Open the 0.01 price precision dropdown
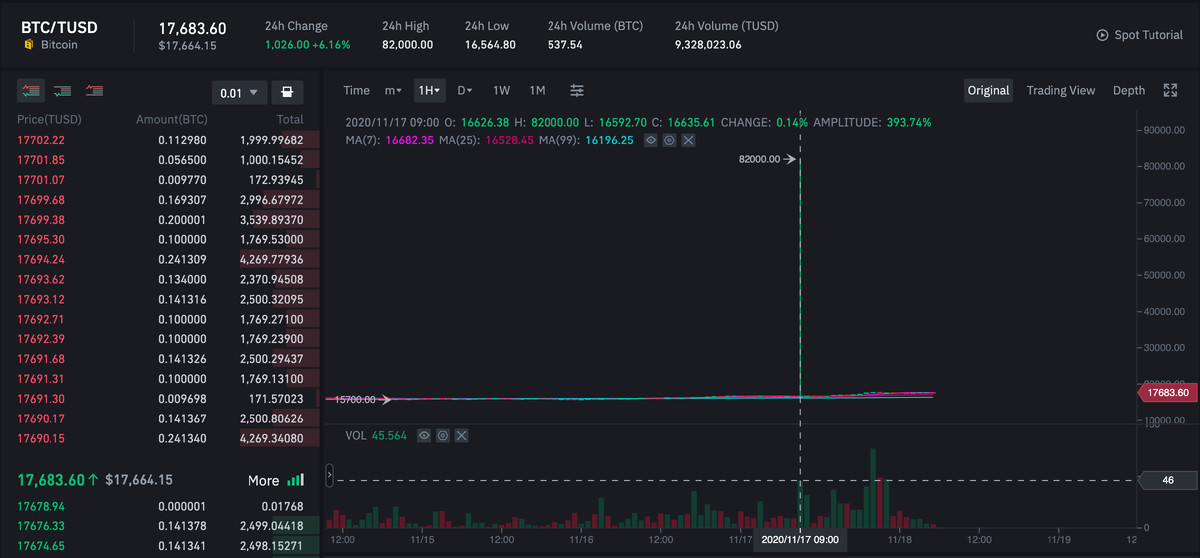The image size is (1200, 558). pos(239,92)
